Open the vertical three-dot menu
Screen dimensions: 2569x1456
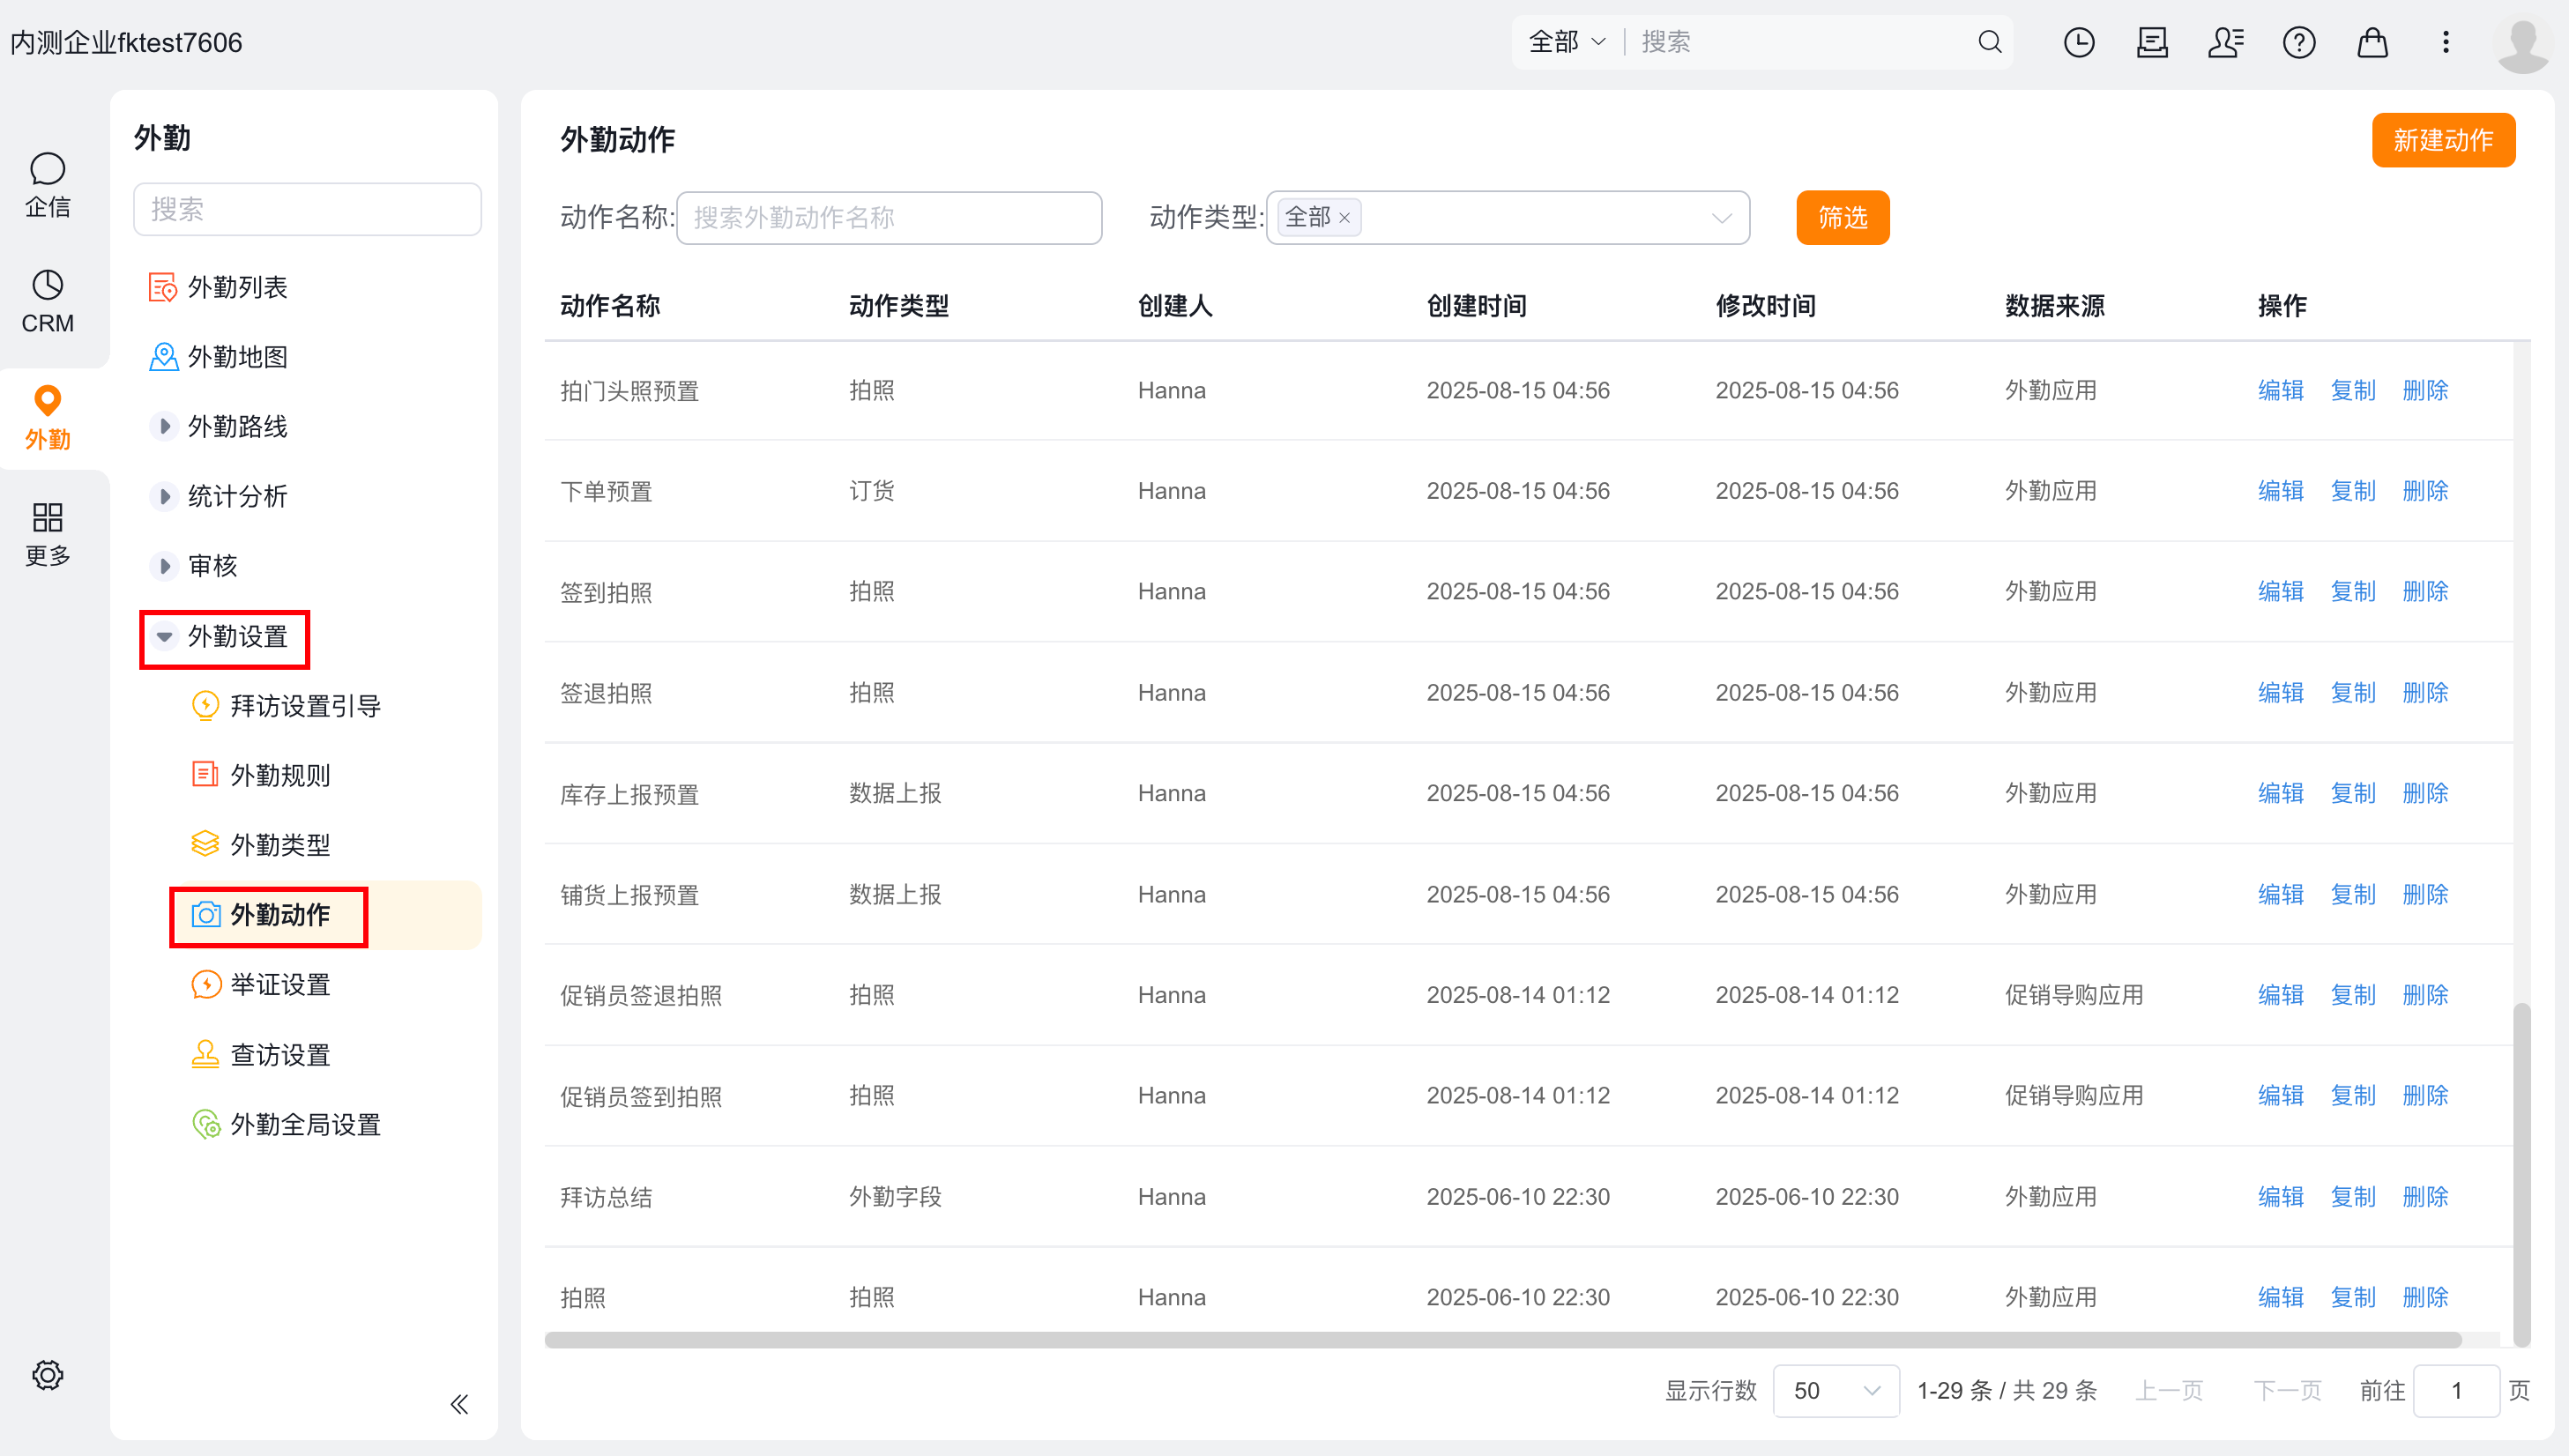pos(2446,42)
